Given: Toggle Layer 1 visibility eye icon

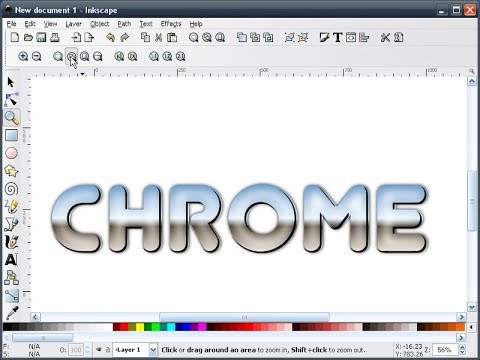Looking at the screenshot, I should [x=99, y=350].
